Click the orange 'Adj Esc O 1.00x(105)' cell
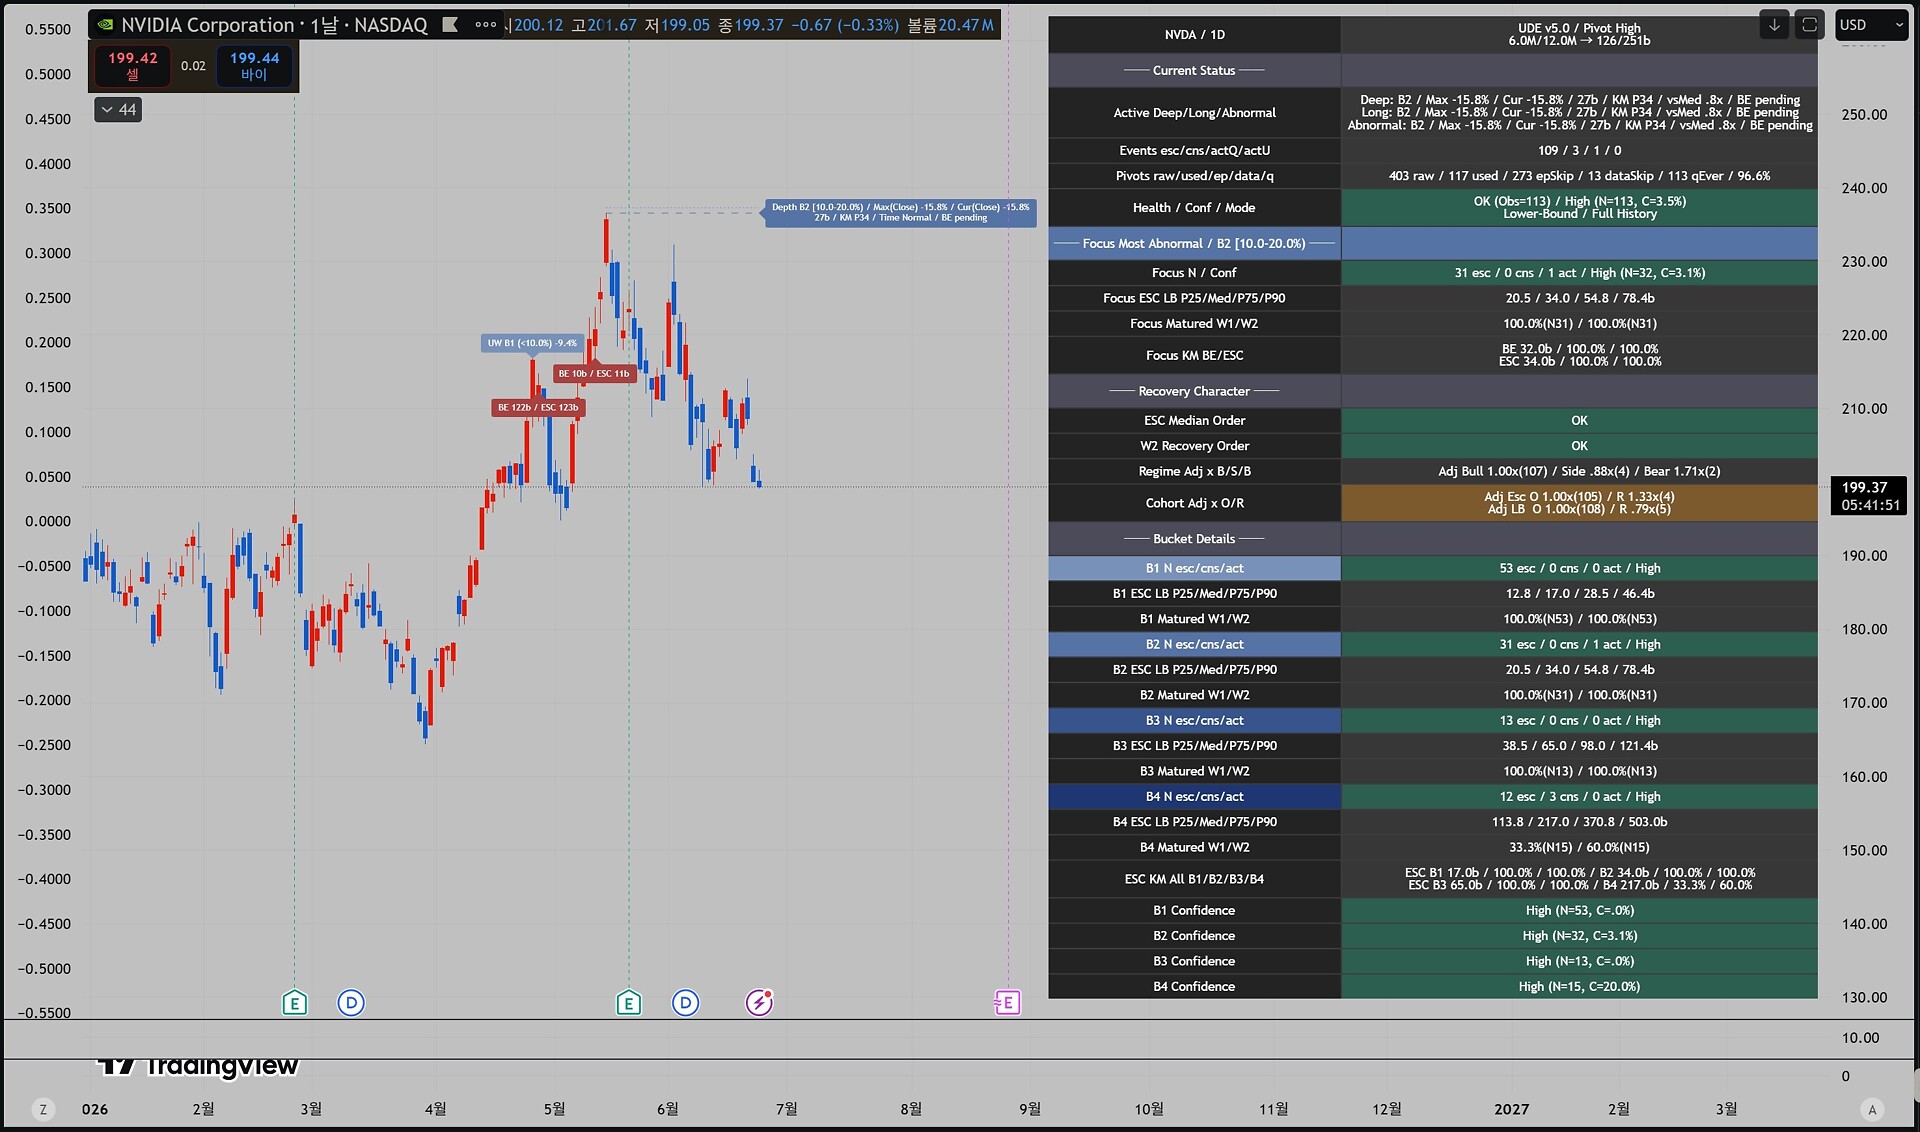Image resolution: width=1920 pixels, height=1132 pixels. pos(1579,503)
